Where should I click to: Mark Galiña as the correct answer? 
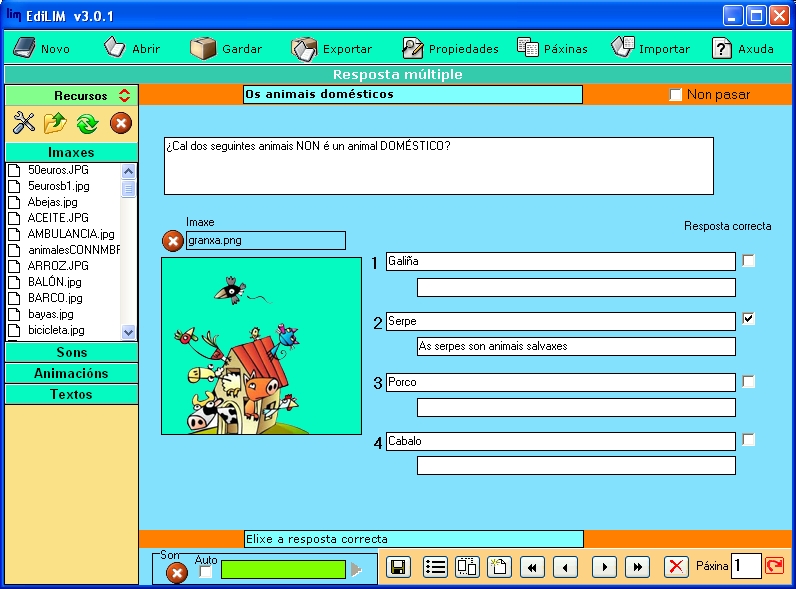749,261
